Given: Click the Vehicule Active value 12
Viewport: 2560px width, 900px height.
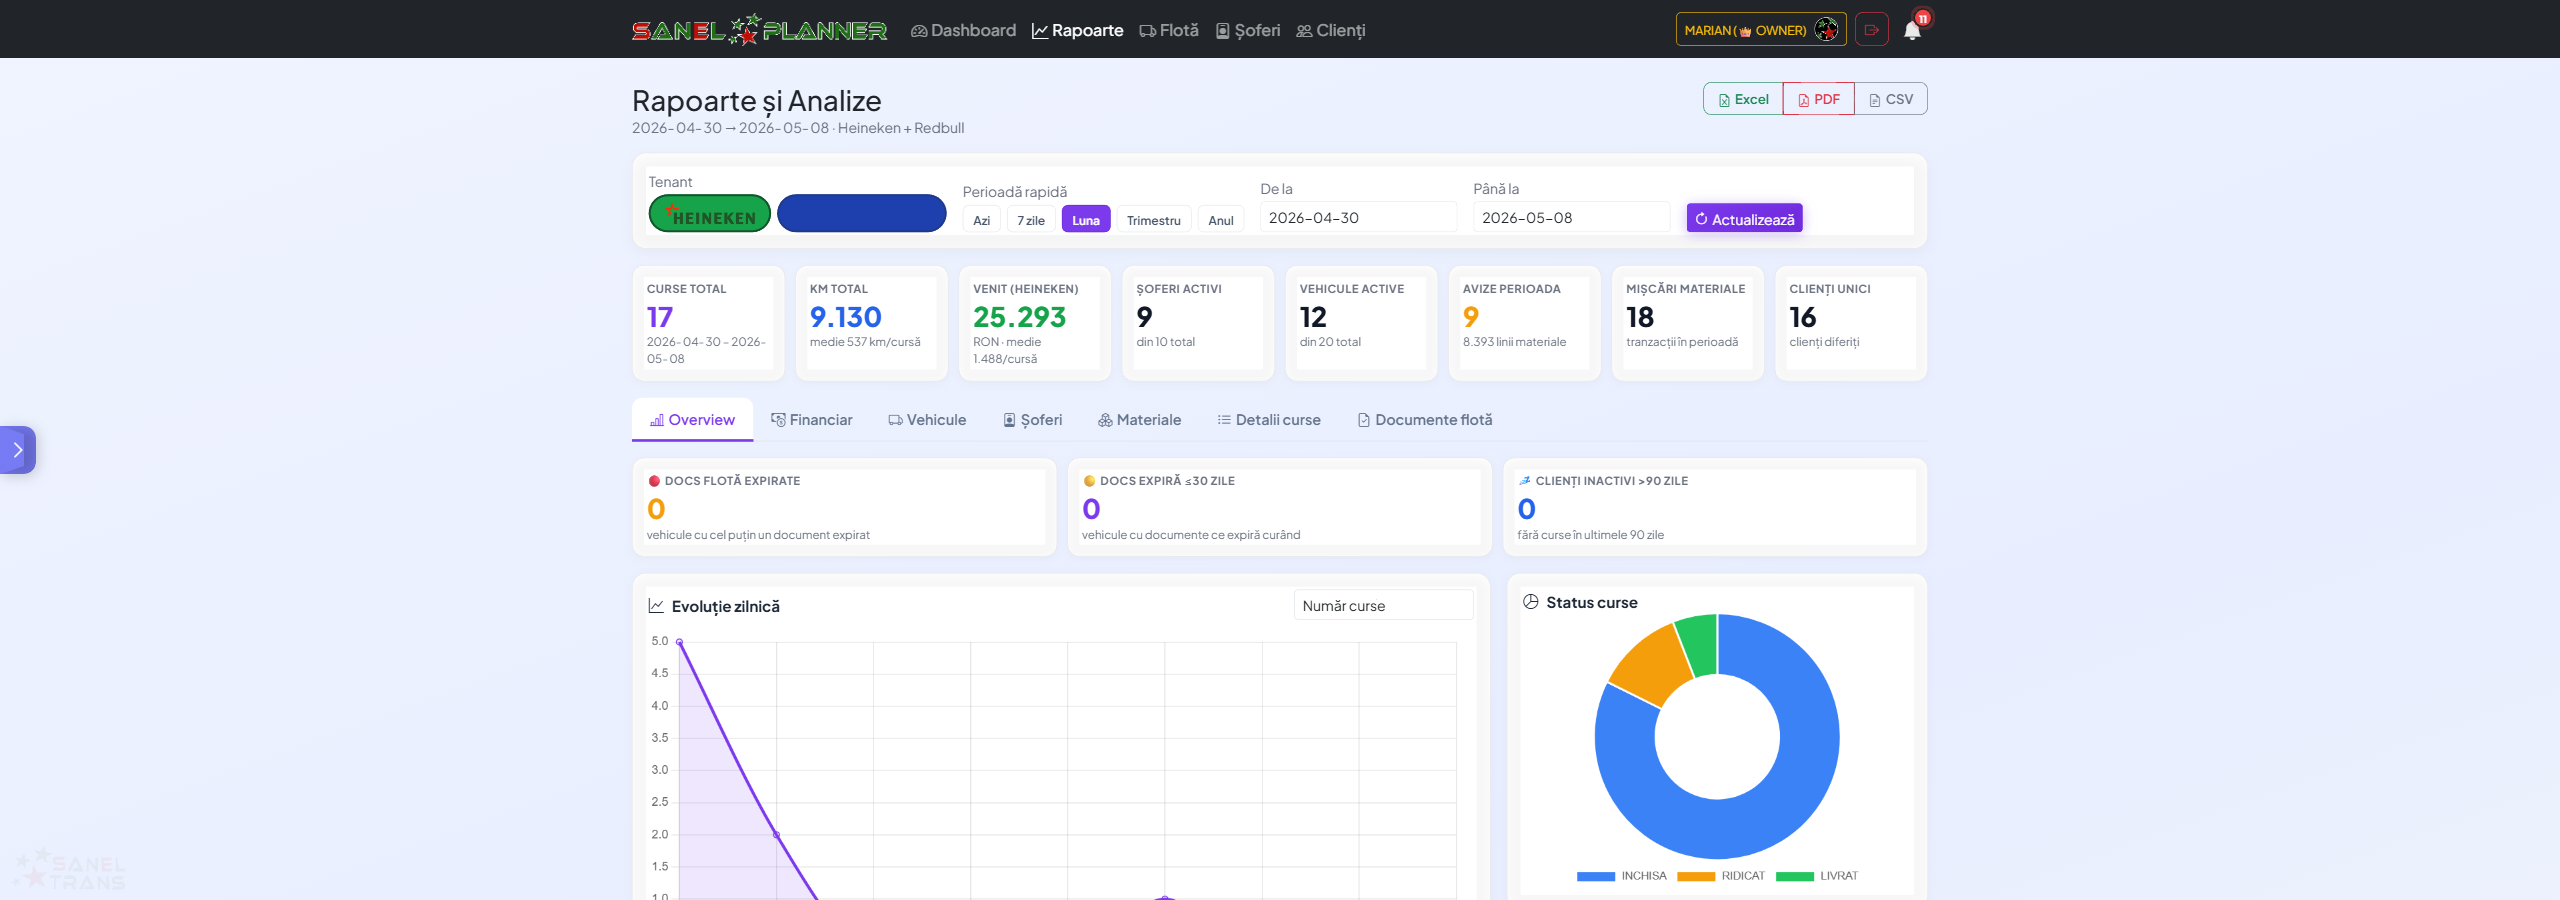Looking at the screenshot, I should 1313,317.
